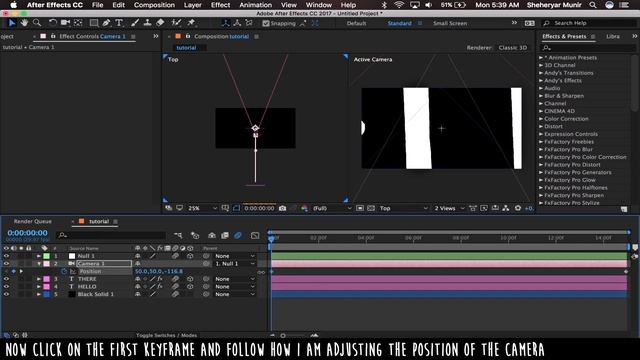Screen dimensions: 640x360
Task: Expand the Null 1 layer properties
Action: [x=39, y=256]
